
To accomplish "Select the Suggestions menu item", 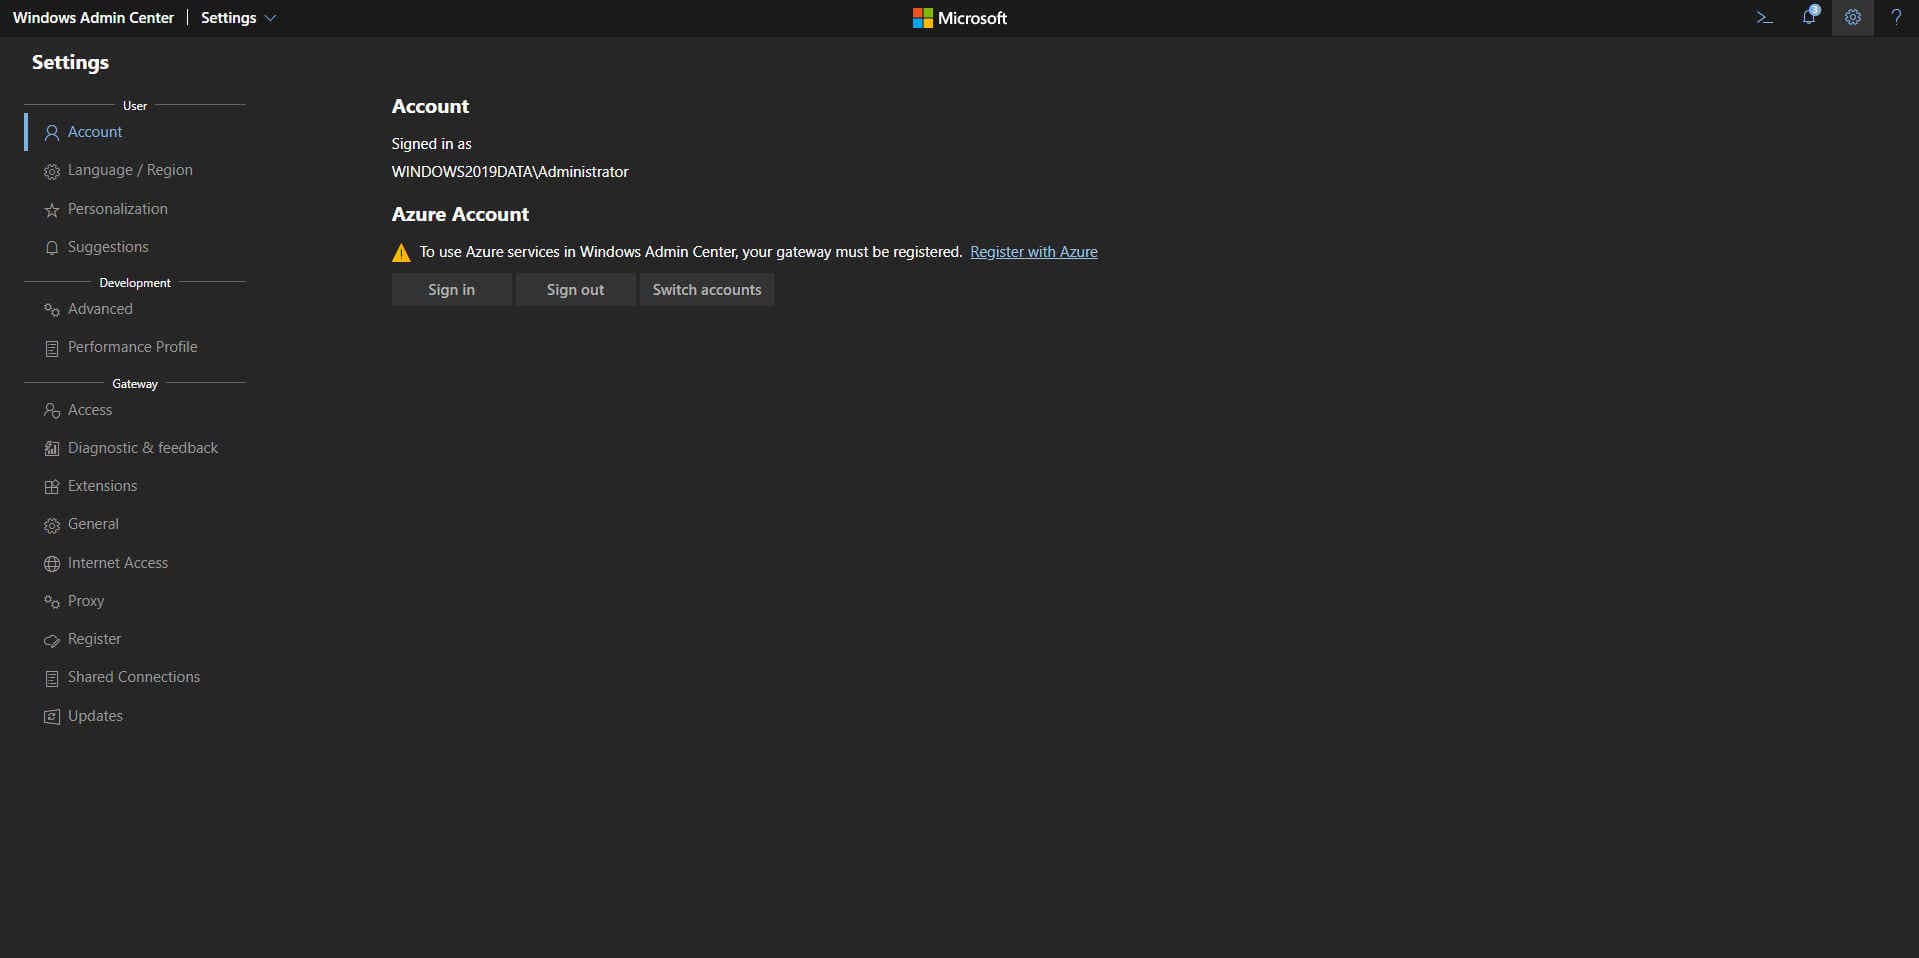I will pyautogui.click(x=108, y=247).
